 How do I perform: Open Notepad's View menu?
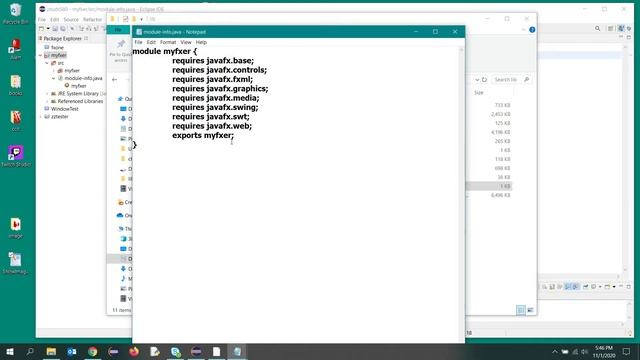(x=186, y=42)
